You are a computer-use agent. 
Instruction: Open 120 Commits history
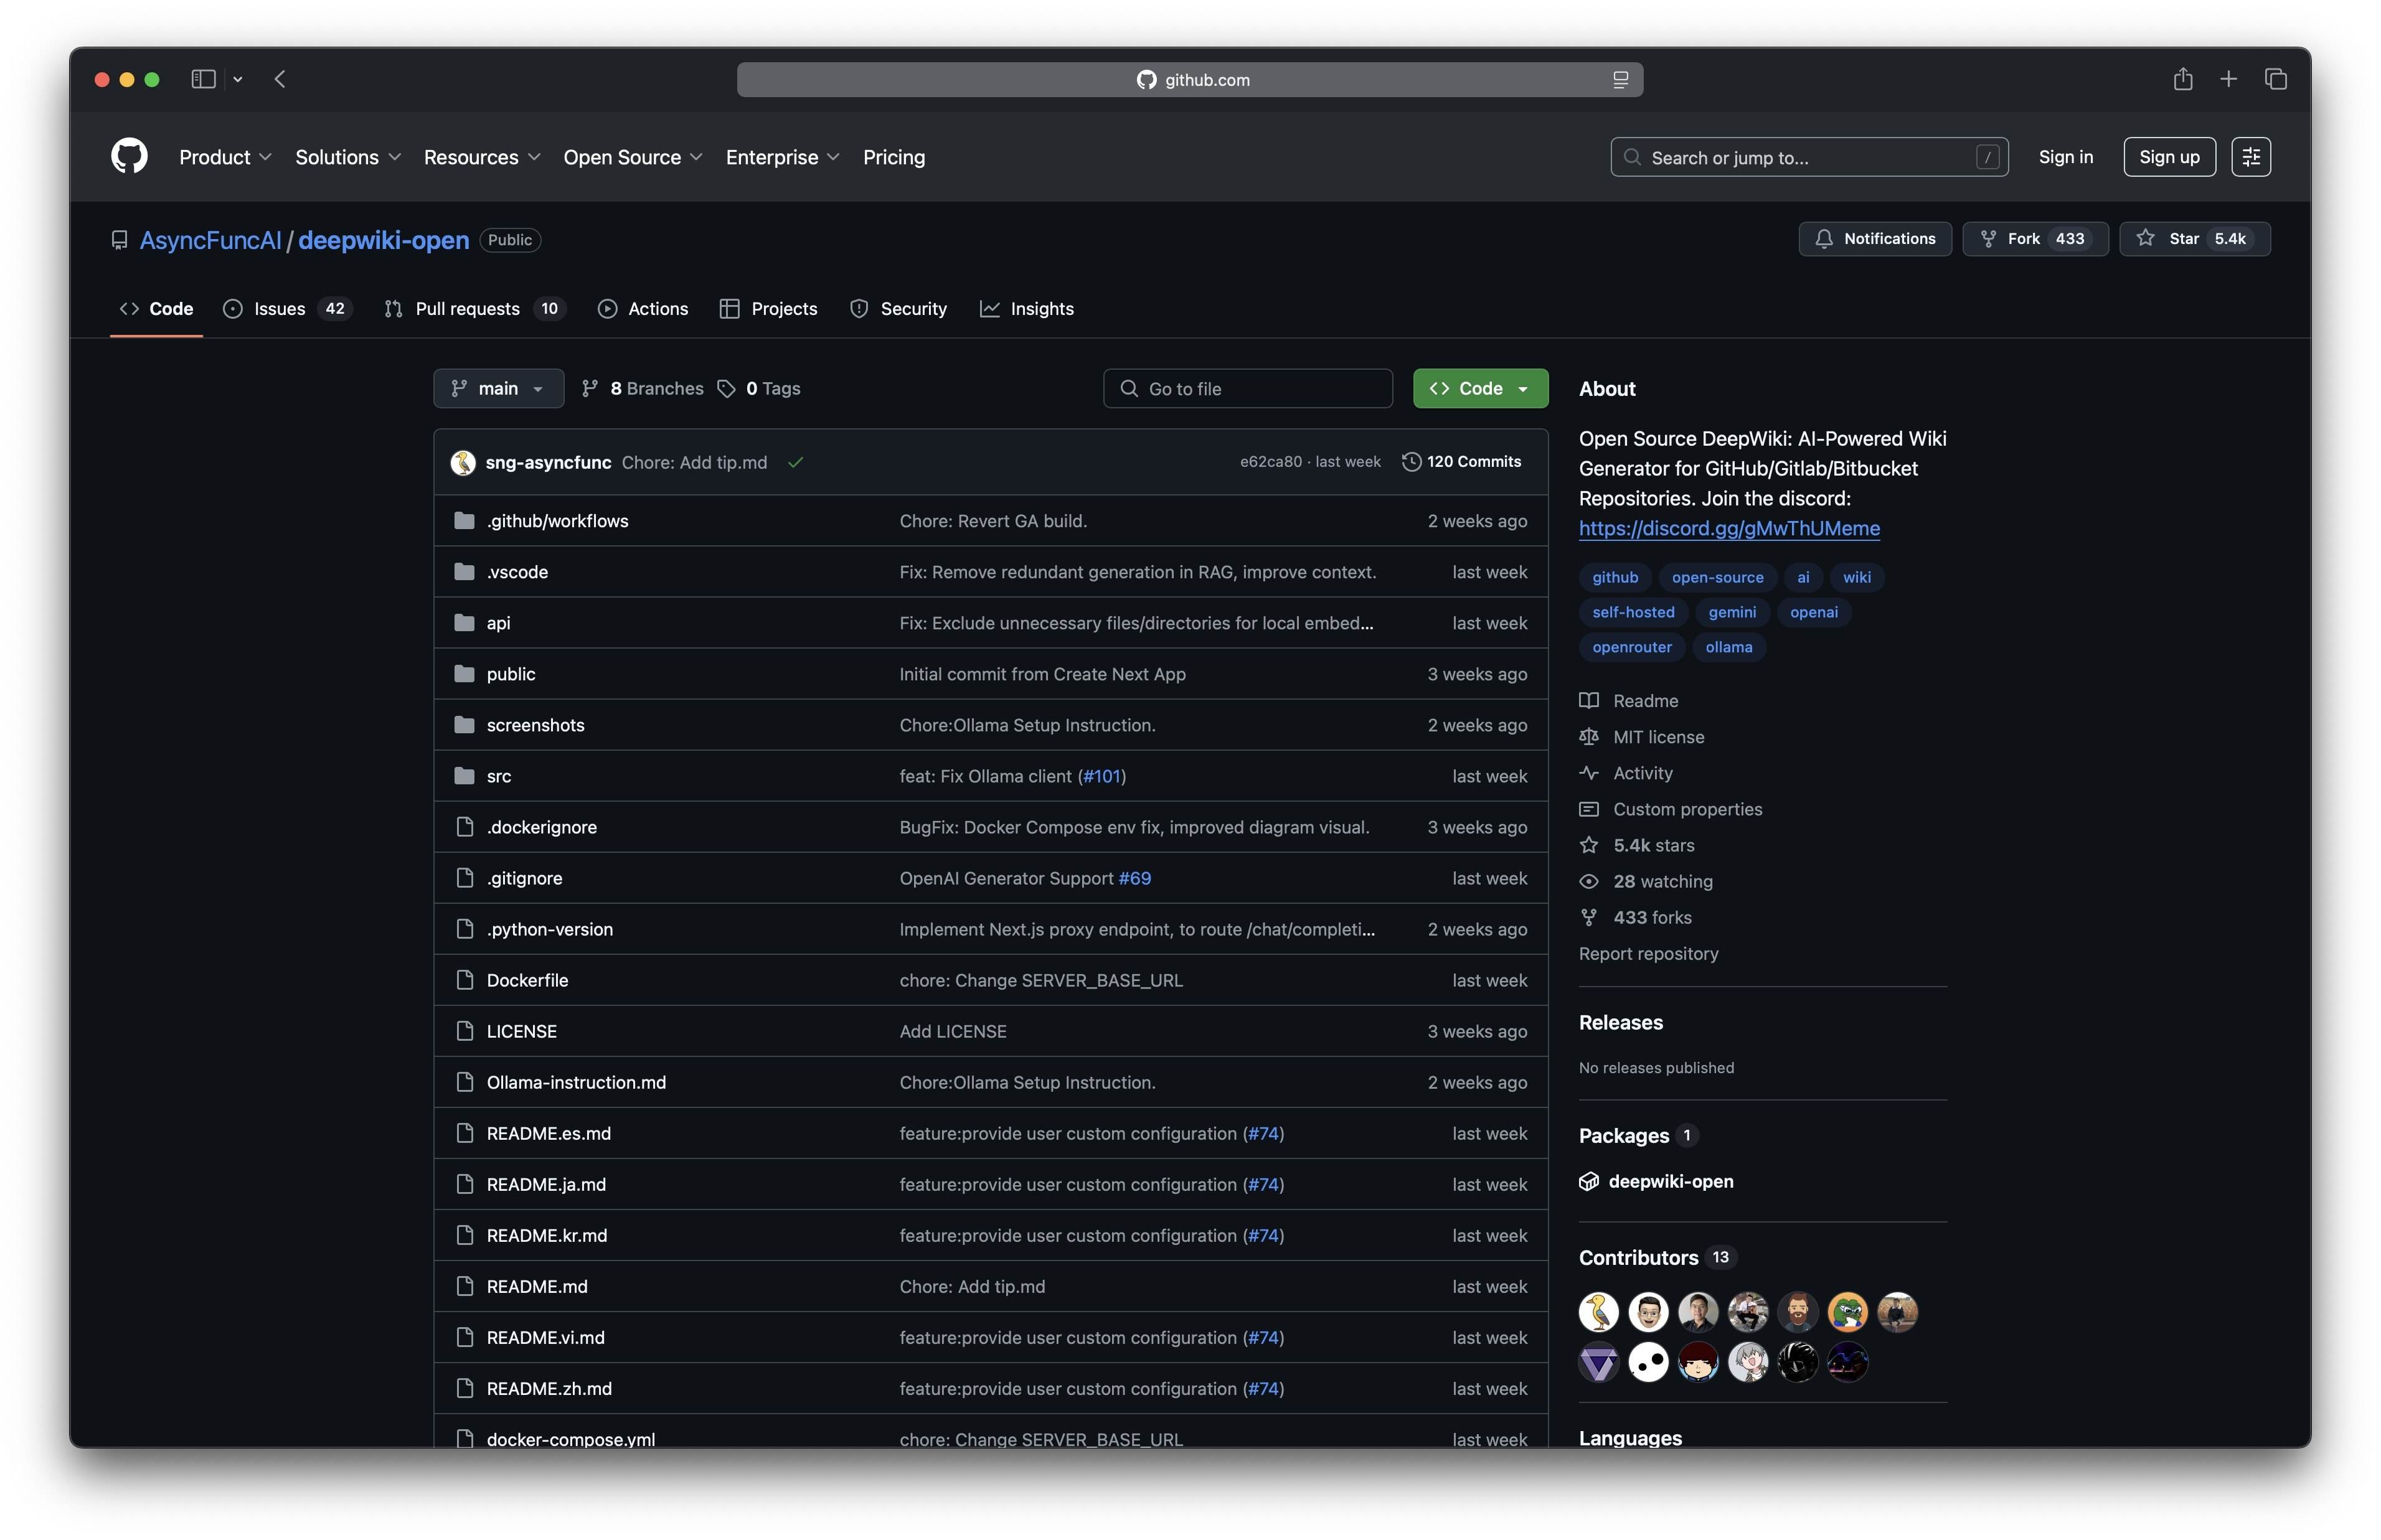(x=1461, y=461)
